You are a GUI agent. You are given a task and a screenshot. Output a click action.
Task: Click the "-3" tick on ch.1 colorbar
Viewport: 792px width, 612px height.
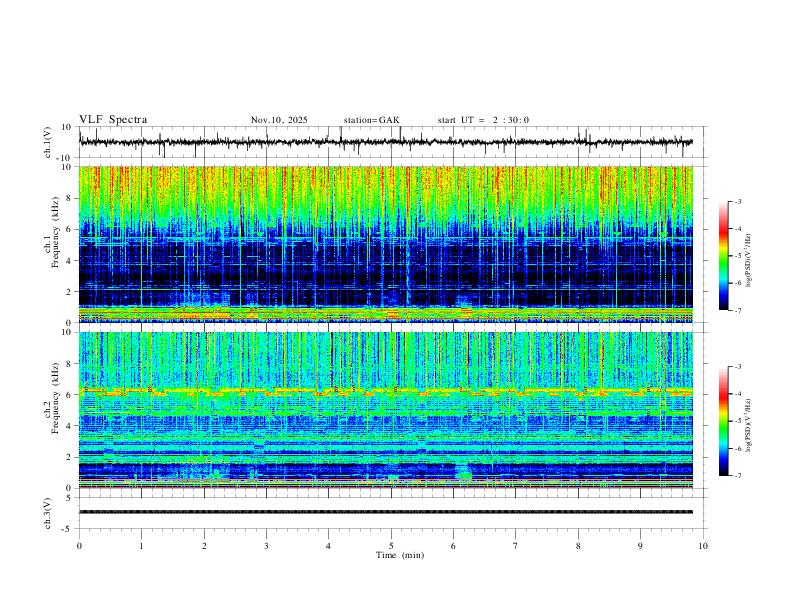tap(737, 201)
